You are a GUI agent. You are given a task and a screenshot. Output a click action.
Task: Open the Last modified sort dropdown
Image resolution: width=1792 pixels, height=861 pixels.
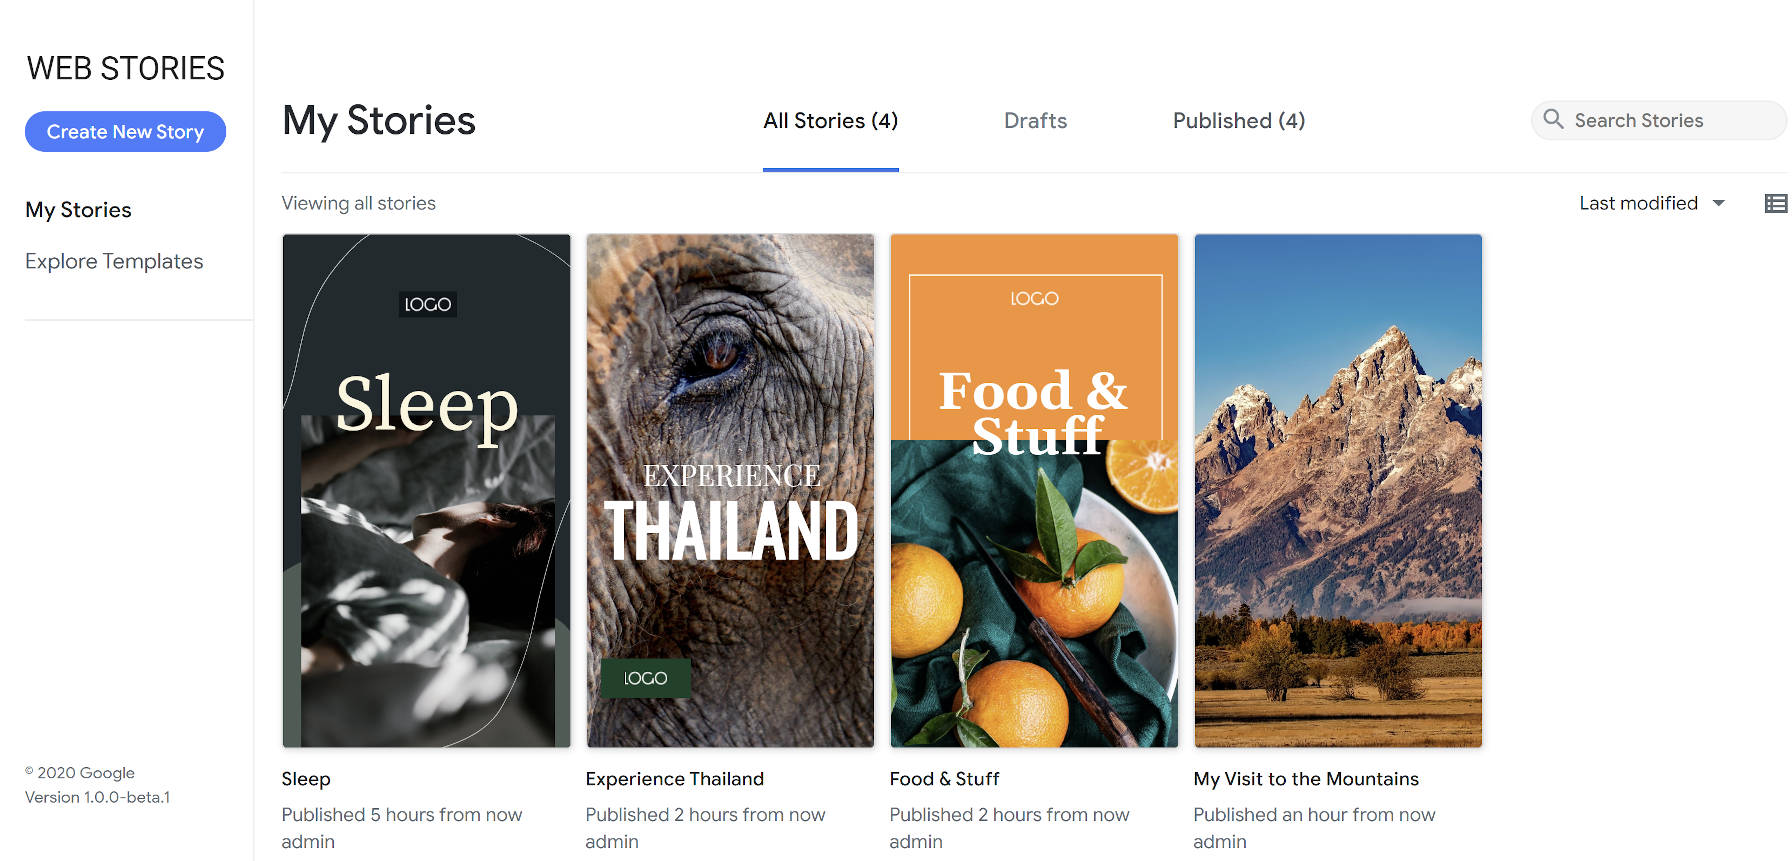[x=1638, y=203]
